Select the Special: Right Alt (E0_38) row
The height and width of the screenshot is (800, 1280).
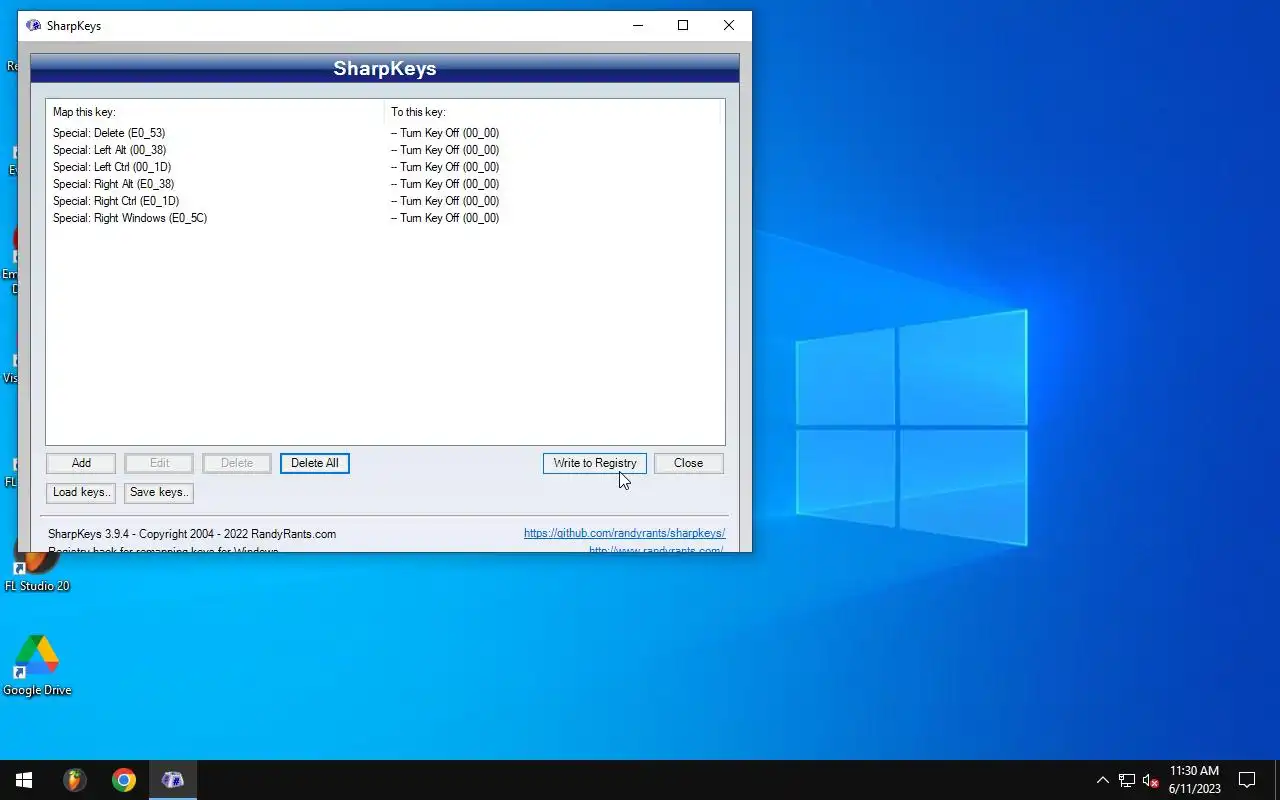pyautogui.click(x=385, y=184)
